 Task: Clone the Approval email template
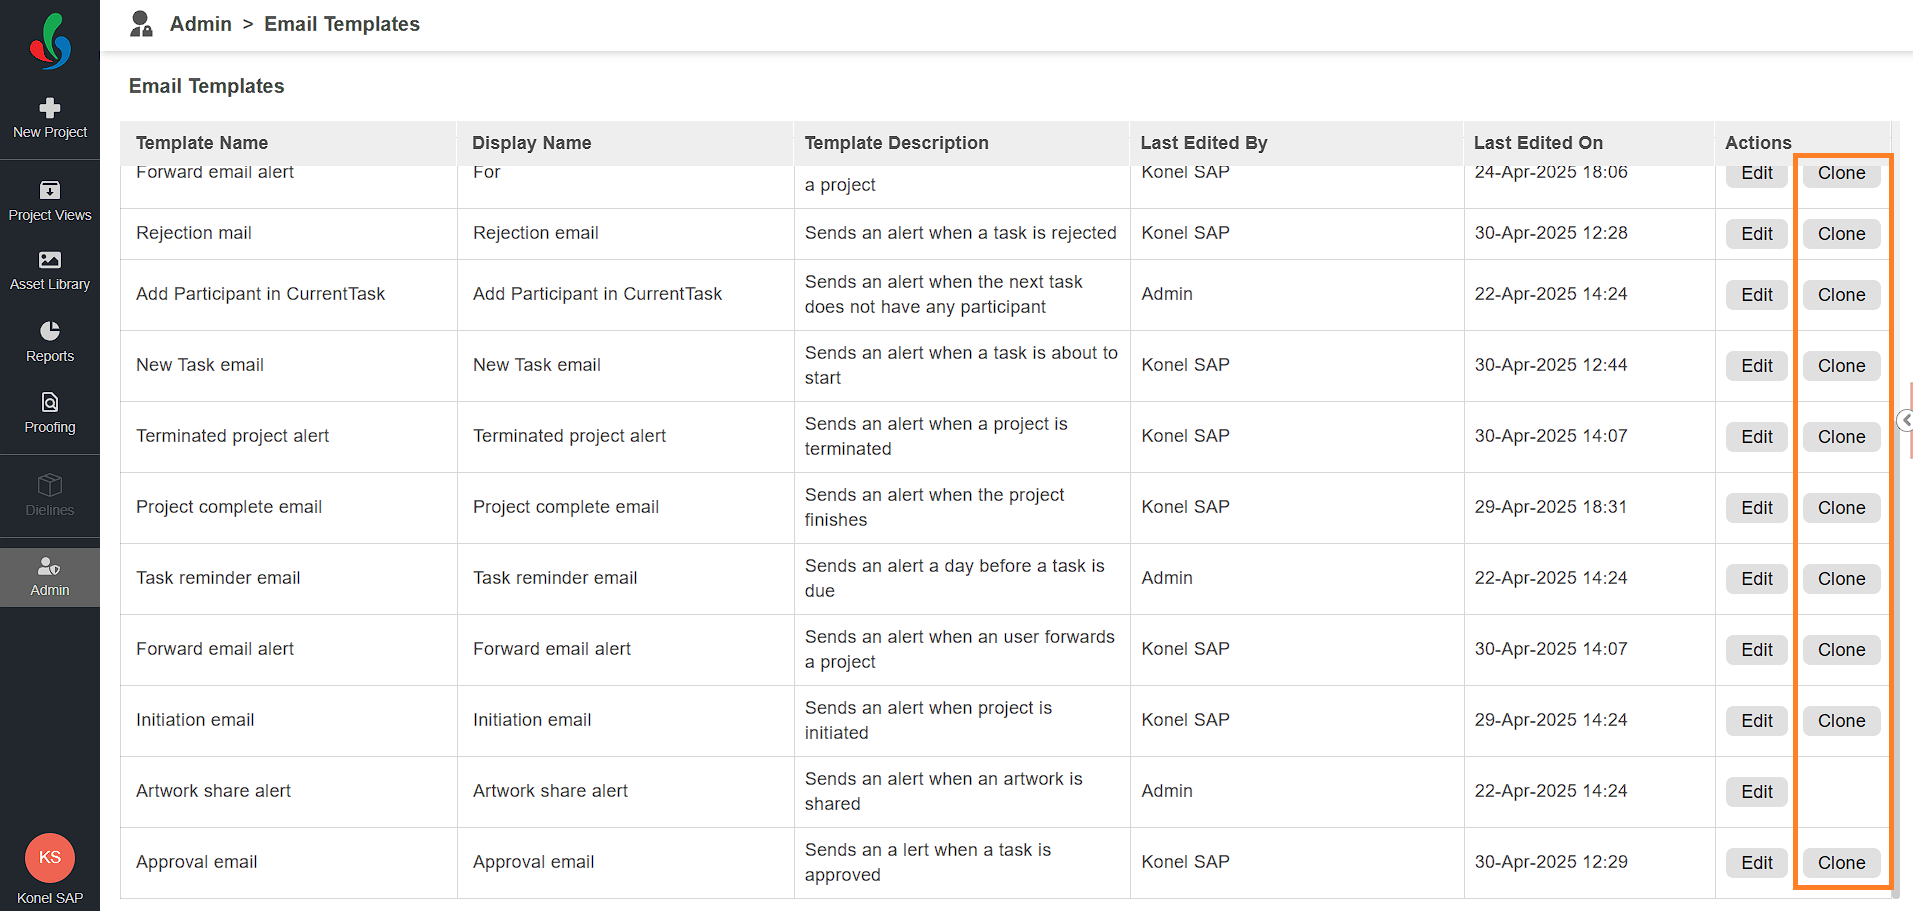(x=1842, y=863)
